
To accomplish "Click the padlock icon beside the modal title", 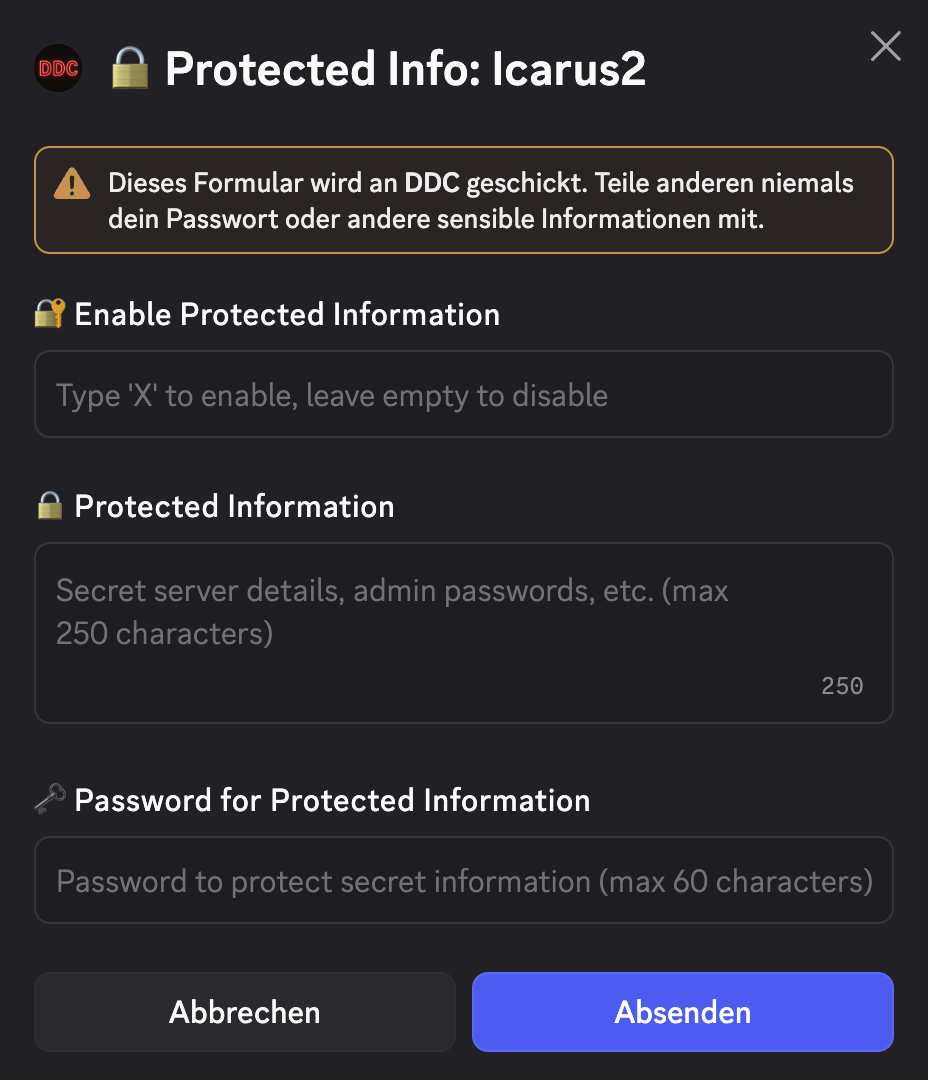I will 128,68.
